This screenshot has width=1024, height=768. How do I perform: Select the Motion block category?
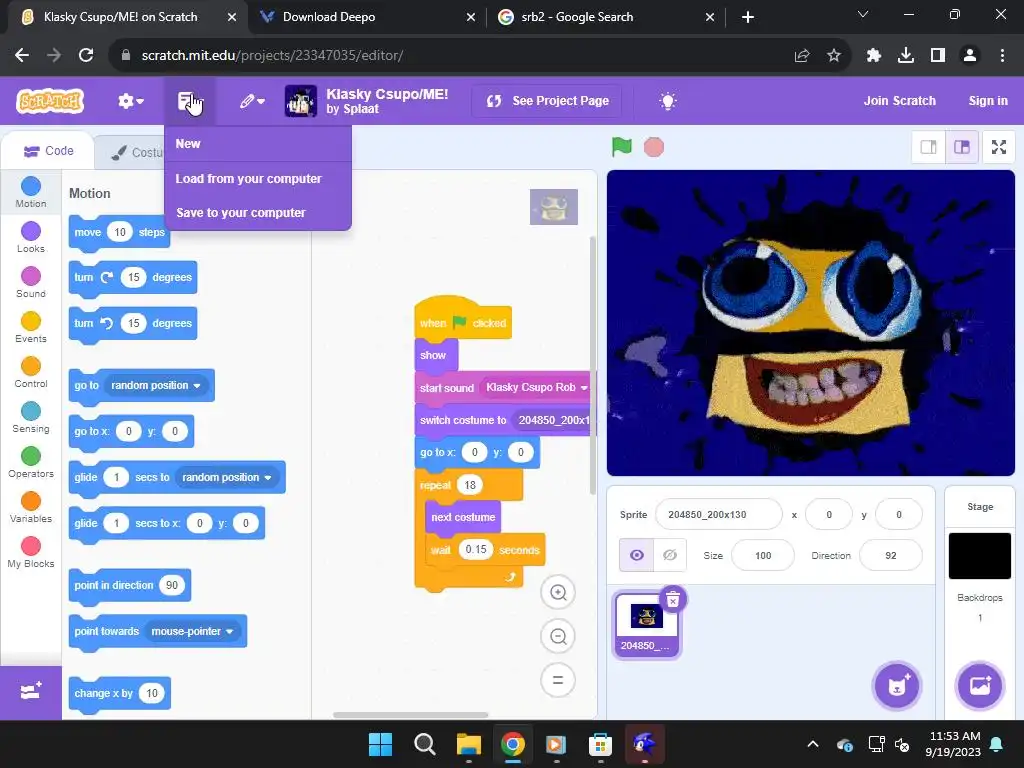pyautogui.click(x=31, y=193)
